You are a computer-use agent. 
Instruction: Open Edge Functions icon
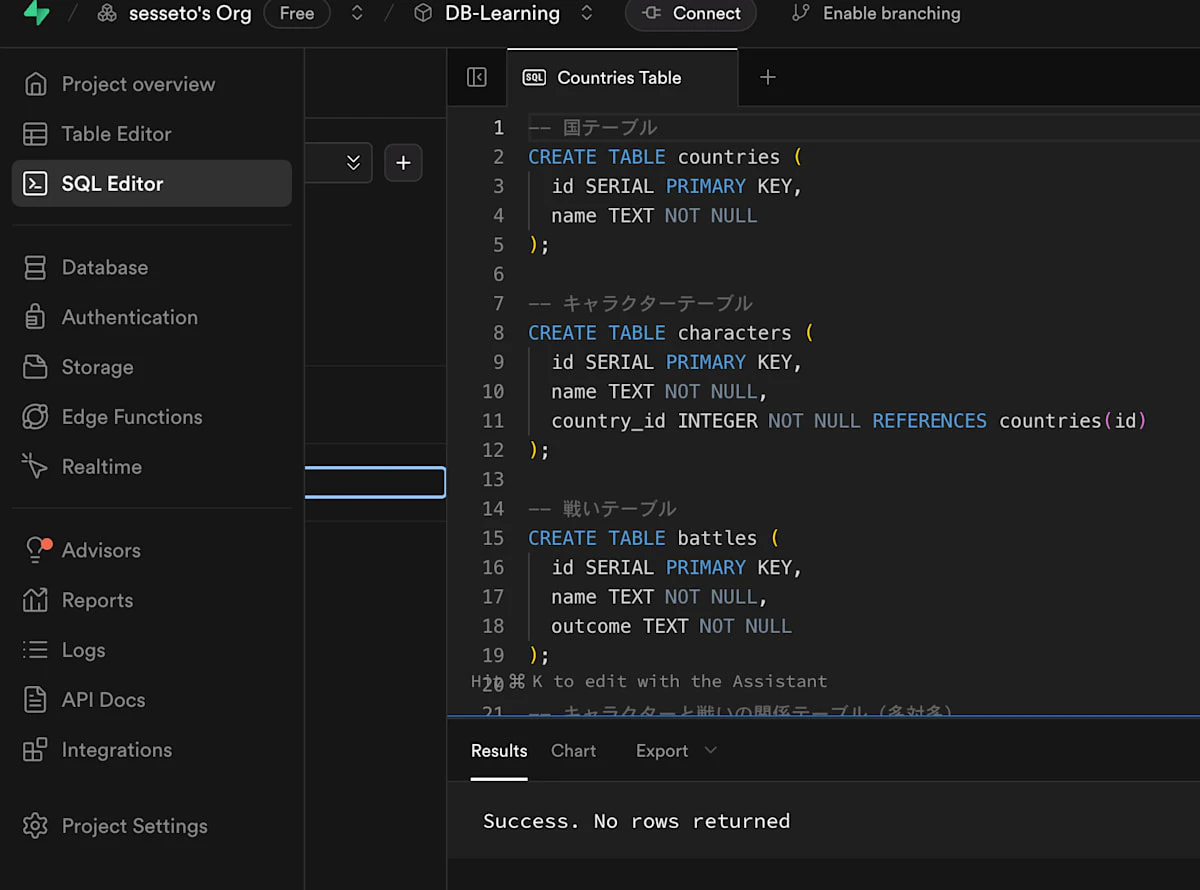click(x=35, y=417)
